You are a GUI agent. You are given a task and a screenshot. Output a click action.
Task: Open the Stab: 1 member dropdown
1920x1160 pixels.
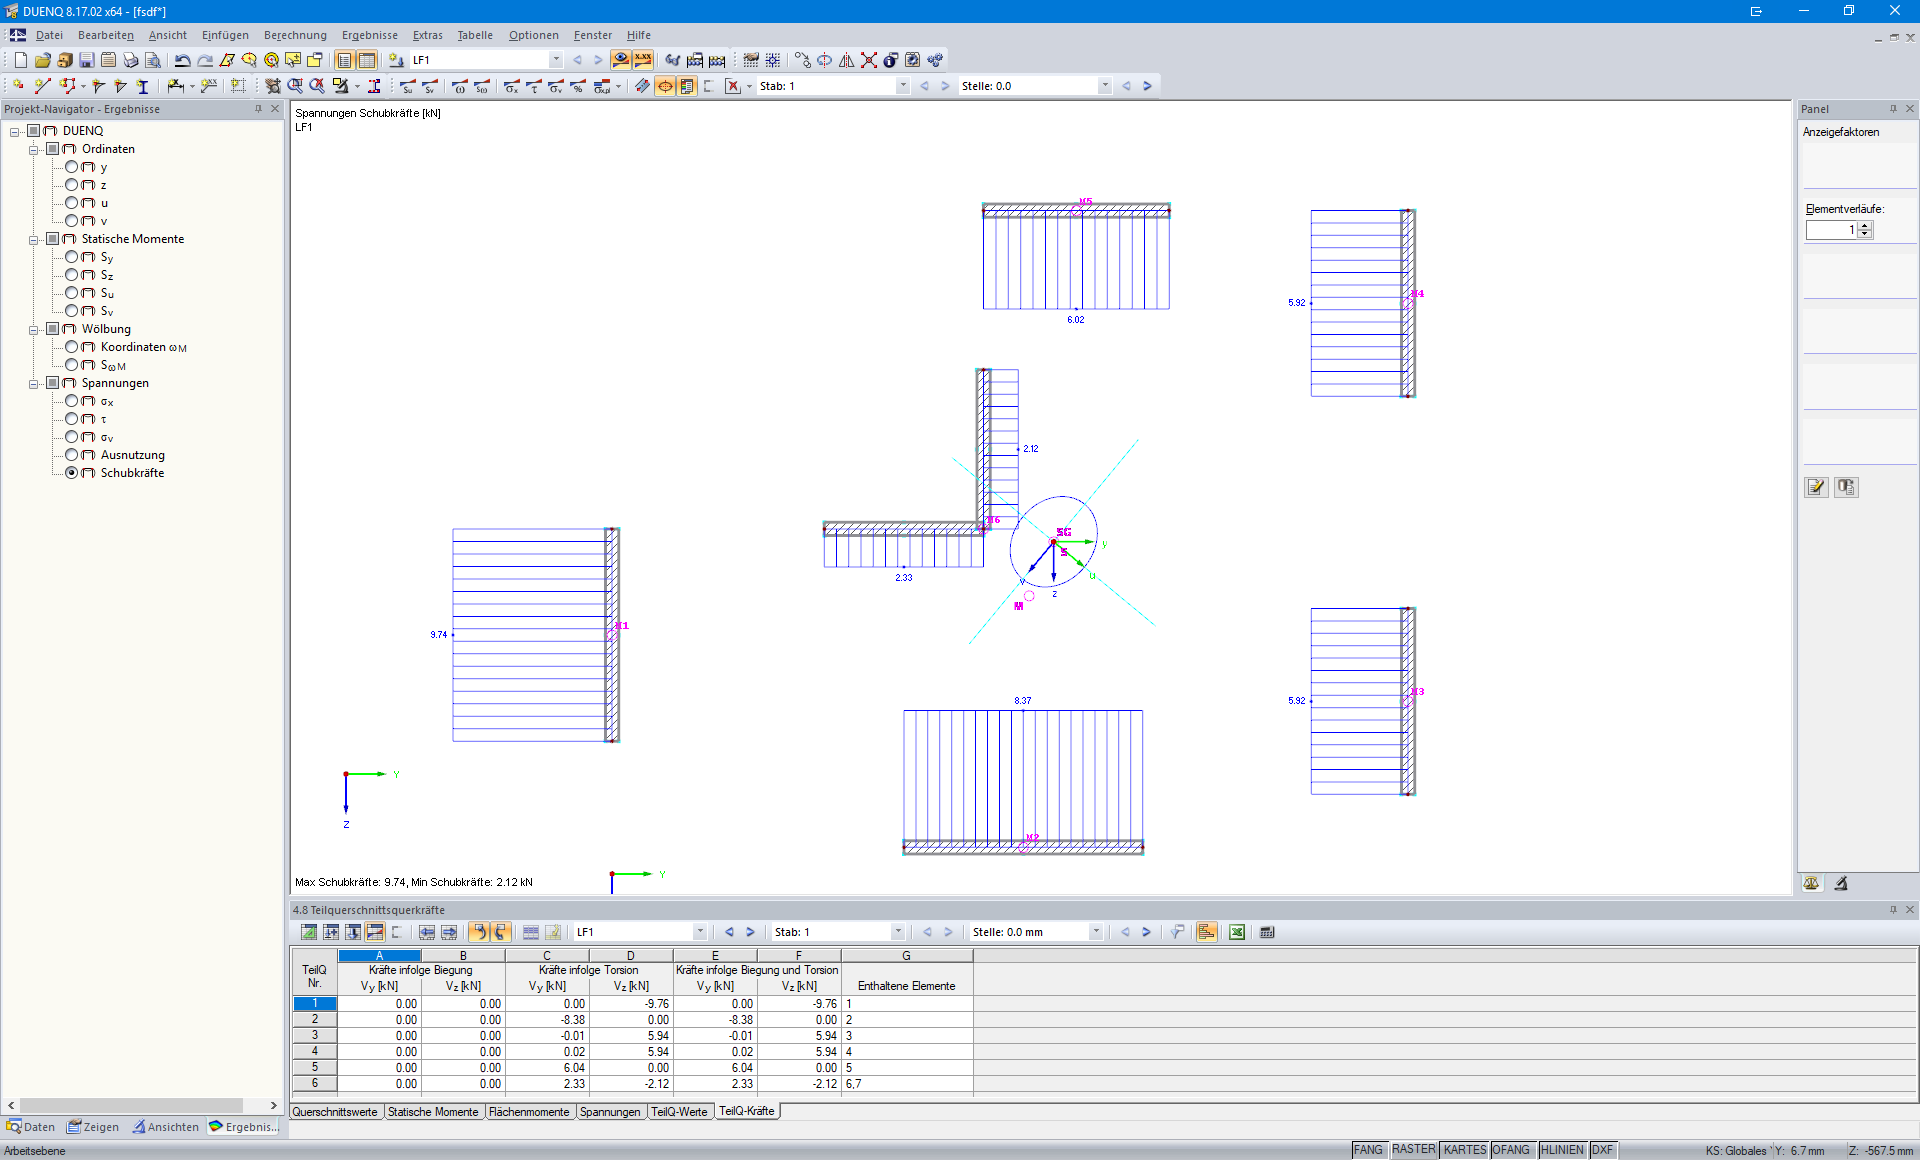[x=901, y=85]
